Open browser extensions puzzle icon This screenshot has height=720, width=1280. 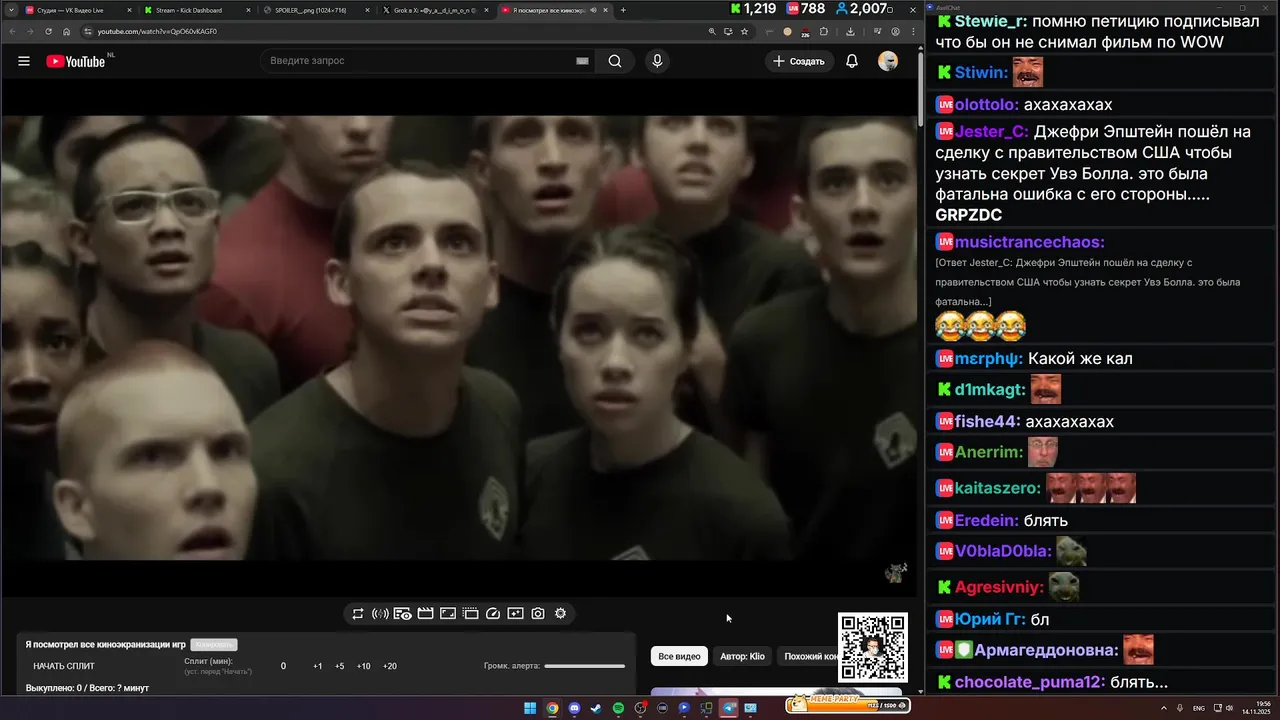point(824,31)
